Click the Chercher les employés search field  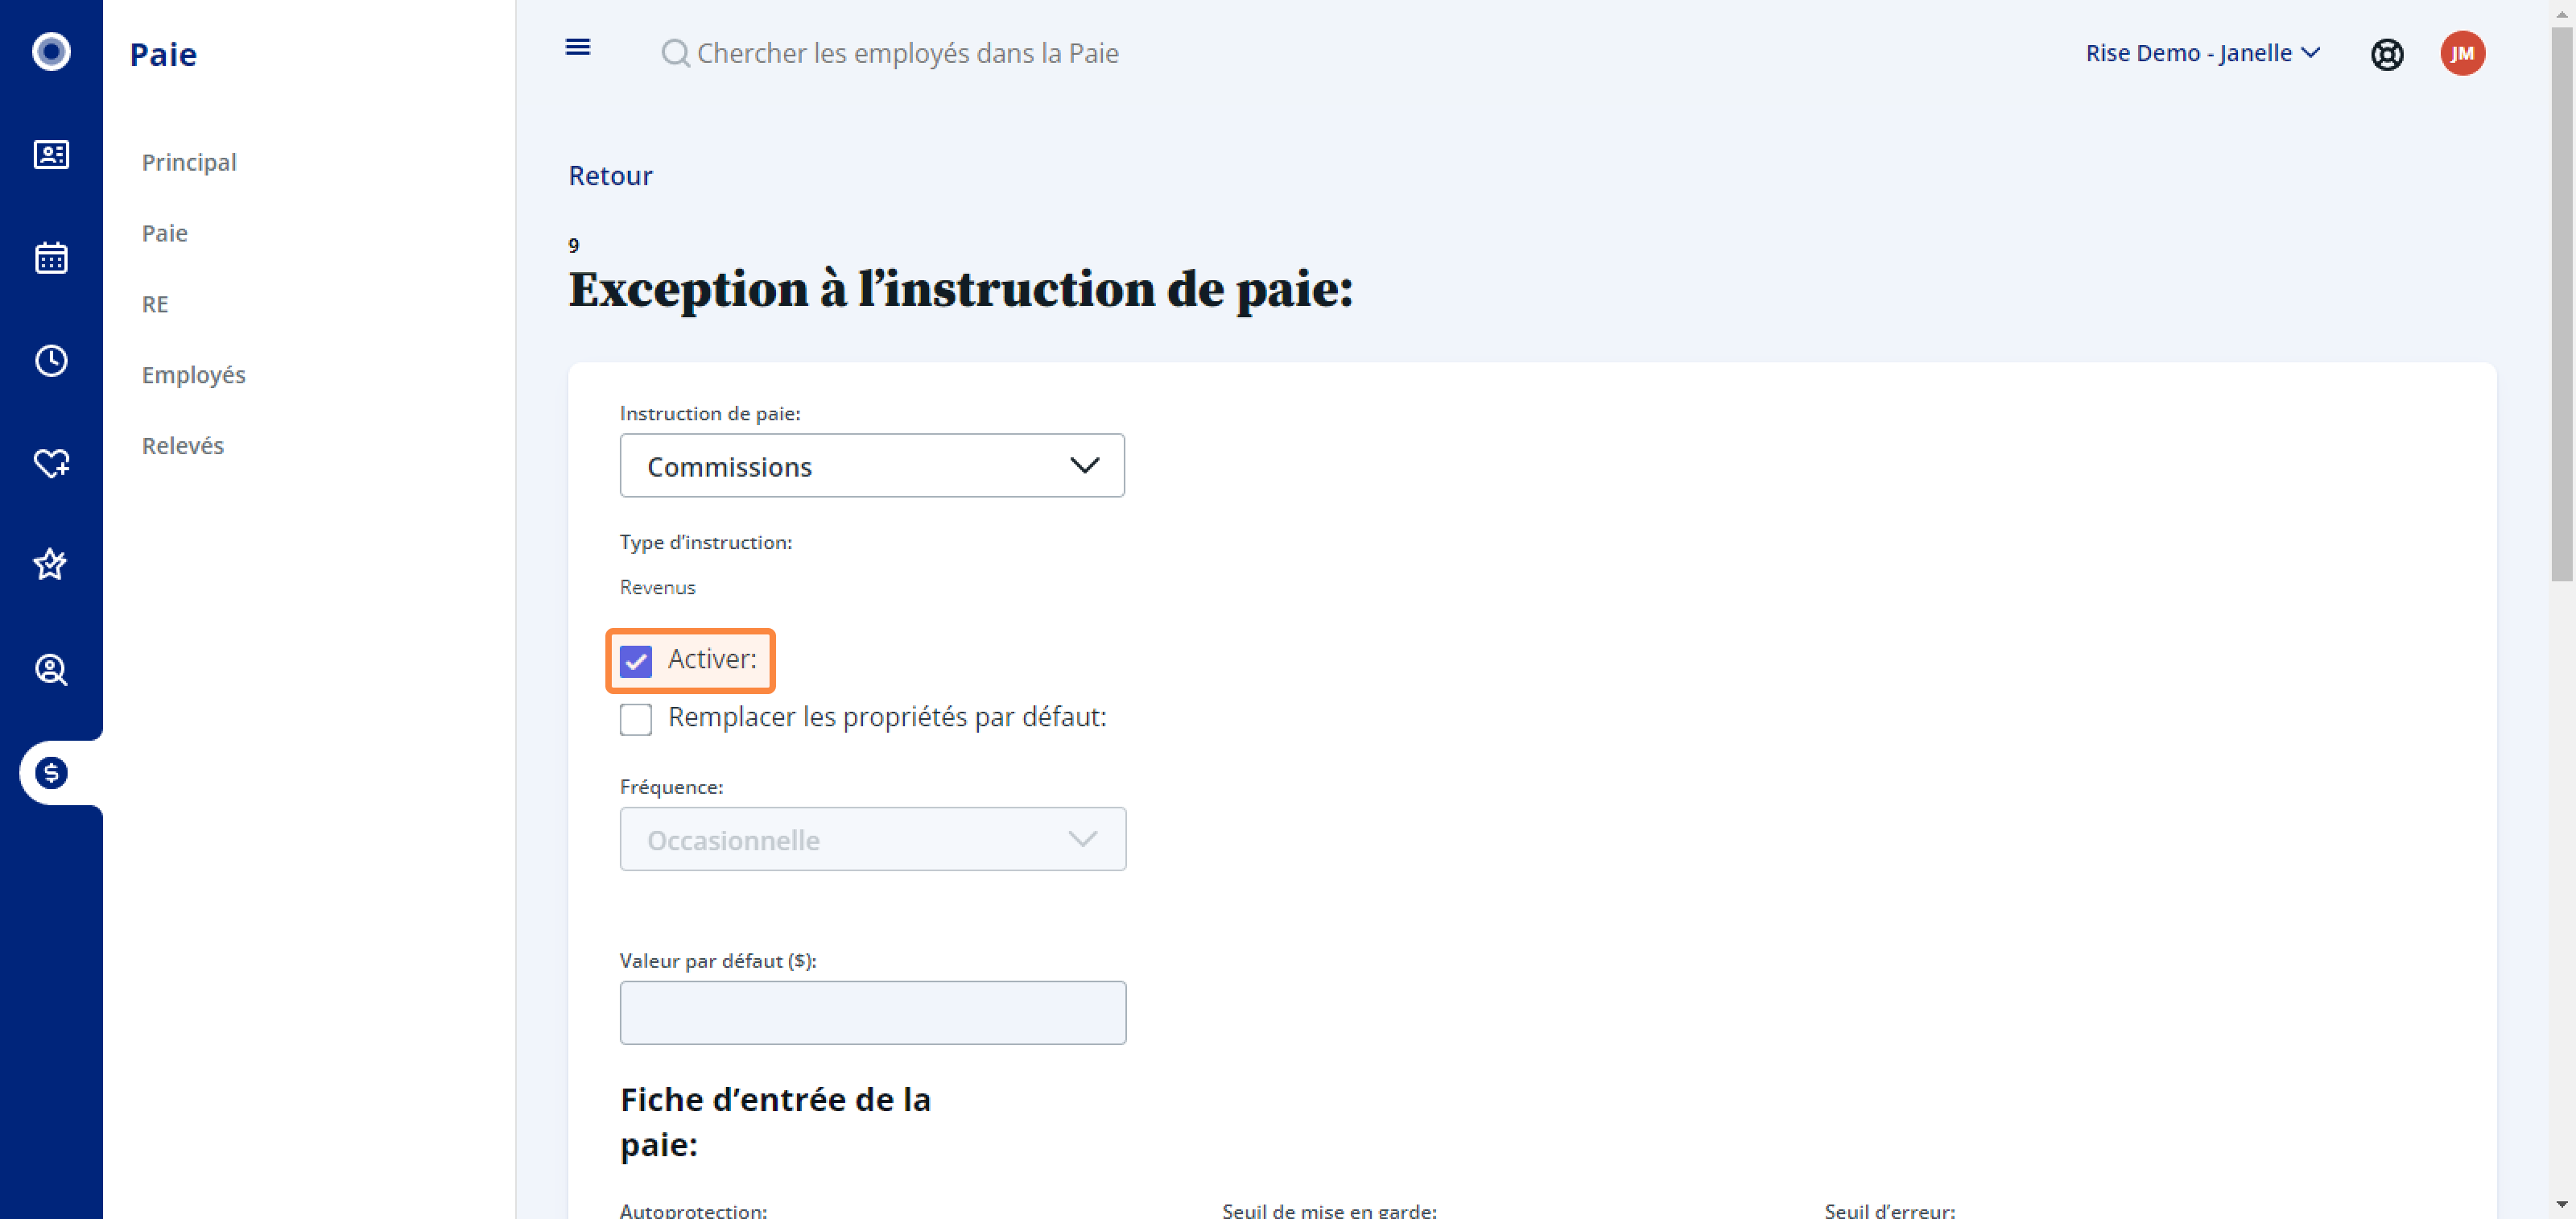907,53
